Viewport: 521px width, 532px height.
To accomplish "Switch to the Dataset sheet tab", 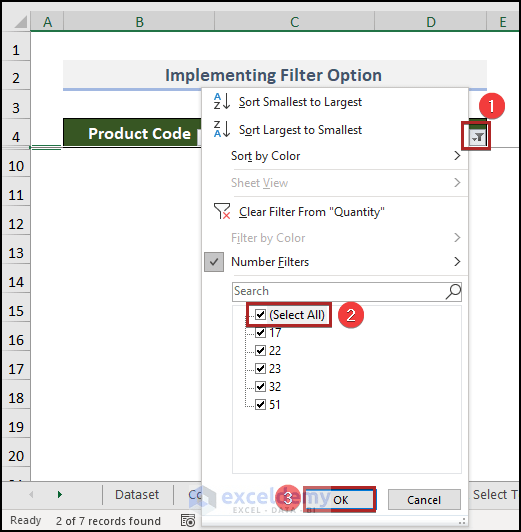I will (x=137, y=495).
